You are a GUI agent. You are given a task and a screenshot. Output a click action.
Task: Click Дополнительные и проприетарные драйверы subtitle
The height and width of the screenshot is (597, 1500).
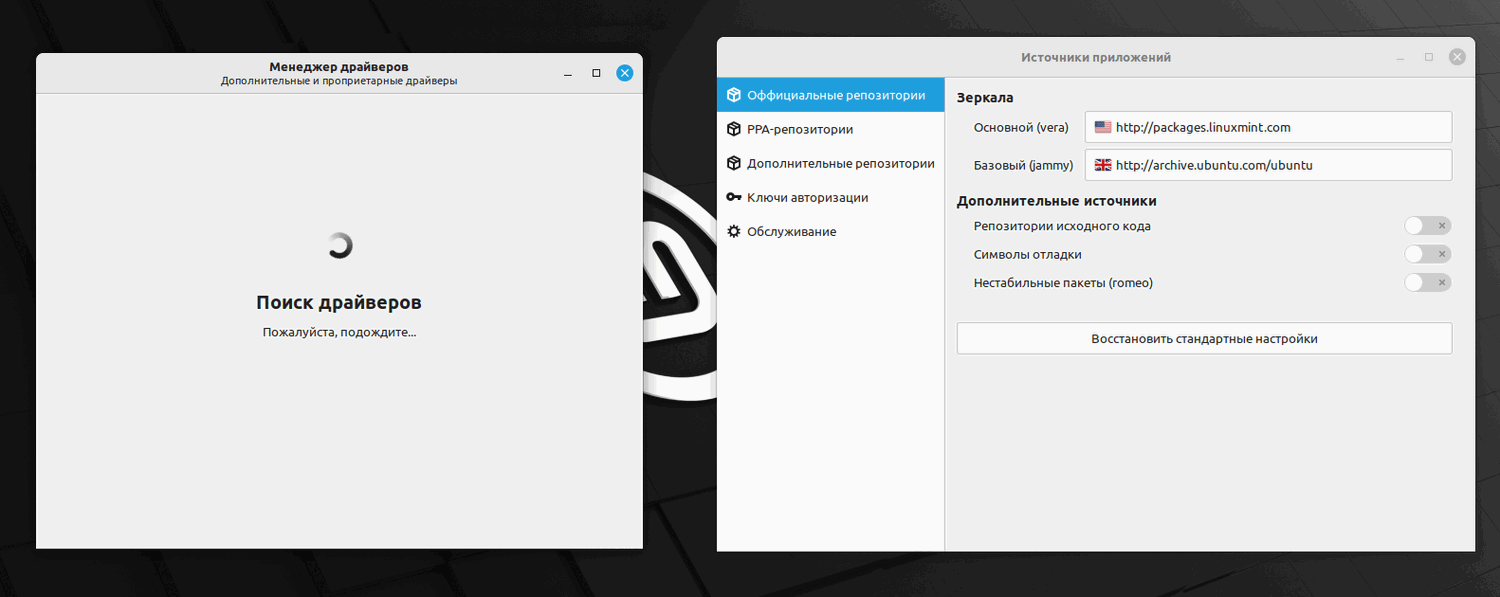pos(339,81)
